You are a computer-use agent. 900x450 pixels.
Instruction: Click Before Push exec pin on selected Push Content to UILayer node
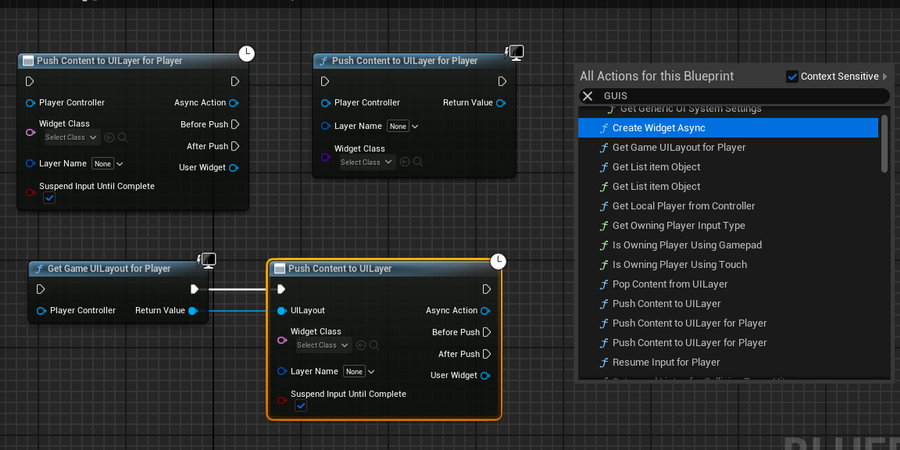click(x=487, y=332)
